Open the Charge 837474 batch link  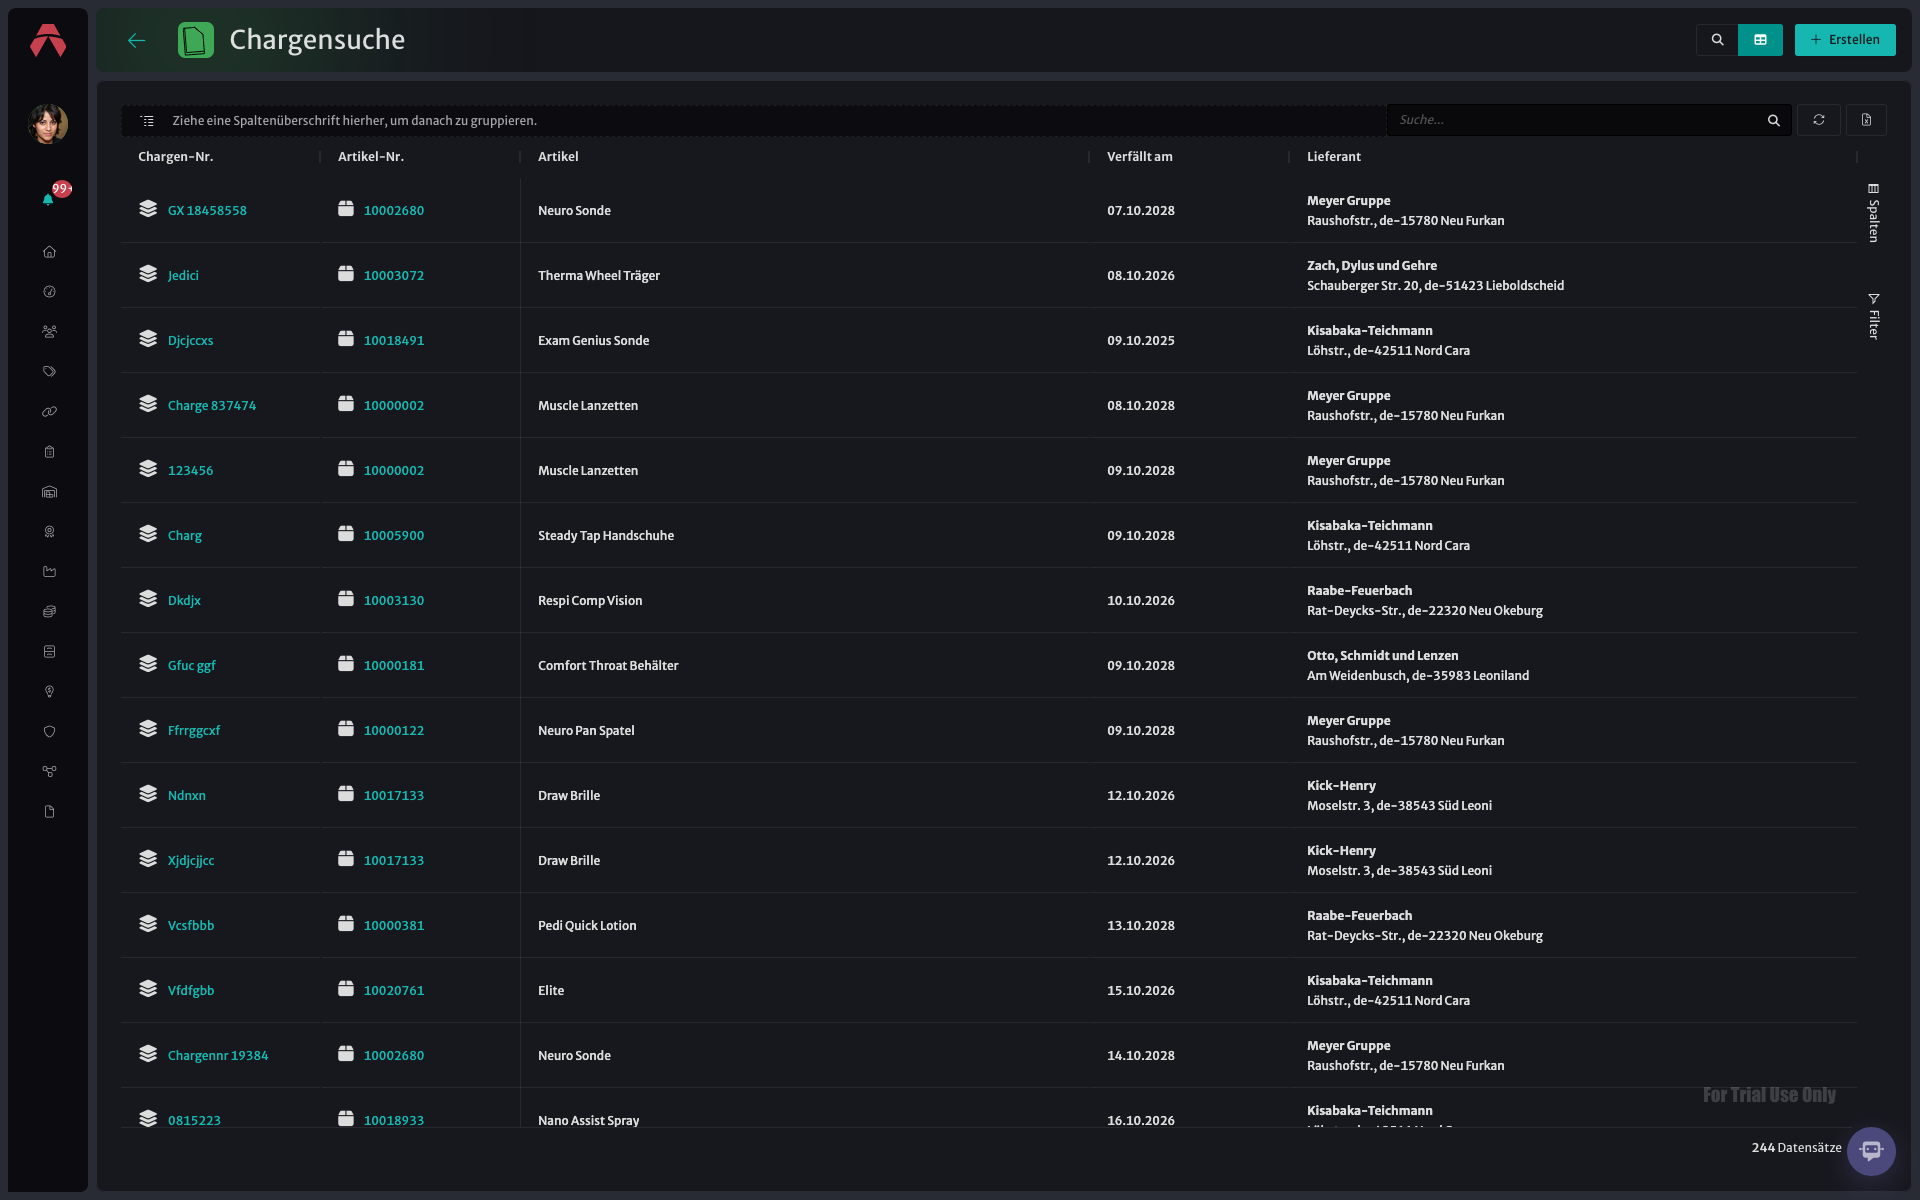click(212, 406)
